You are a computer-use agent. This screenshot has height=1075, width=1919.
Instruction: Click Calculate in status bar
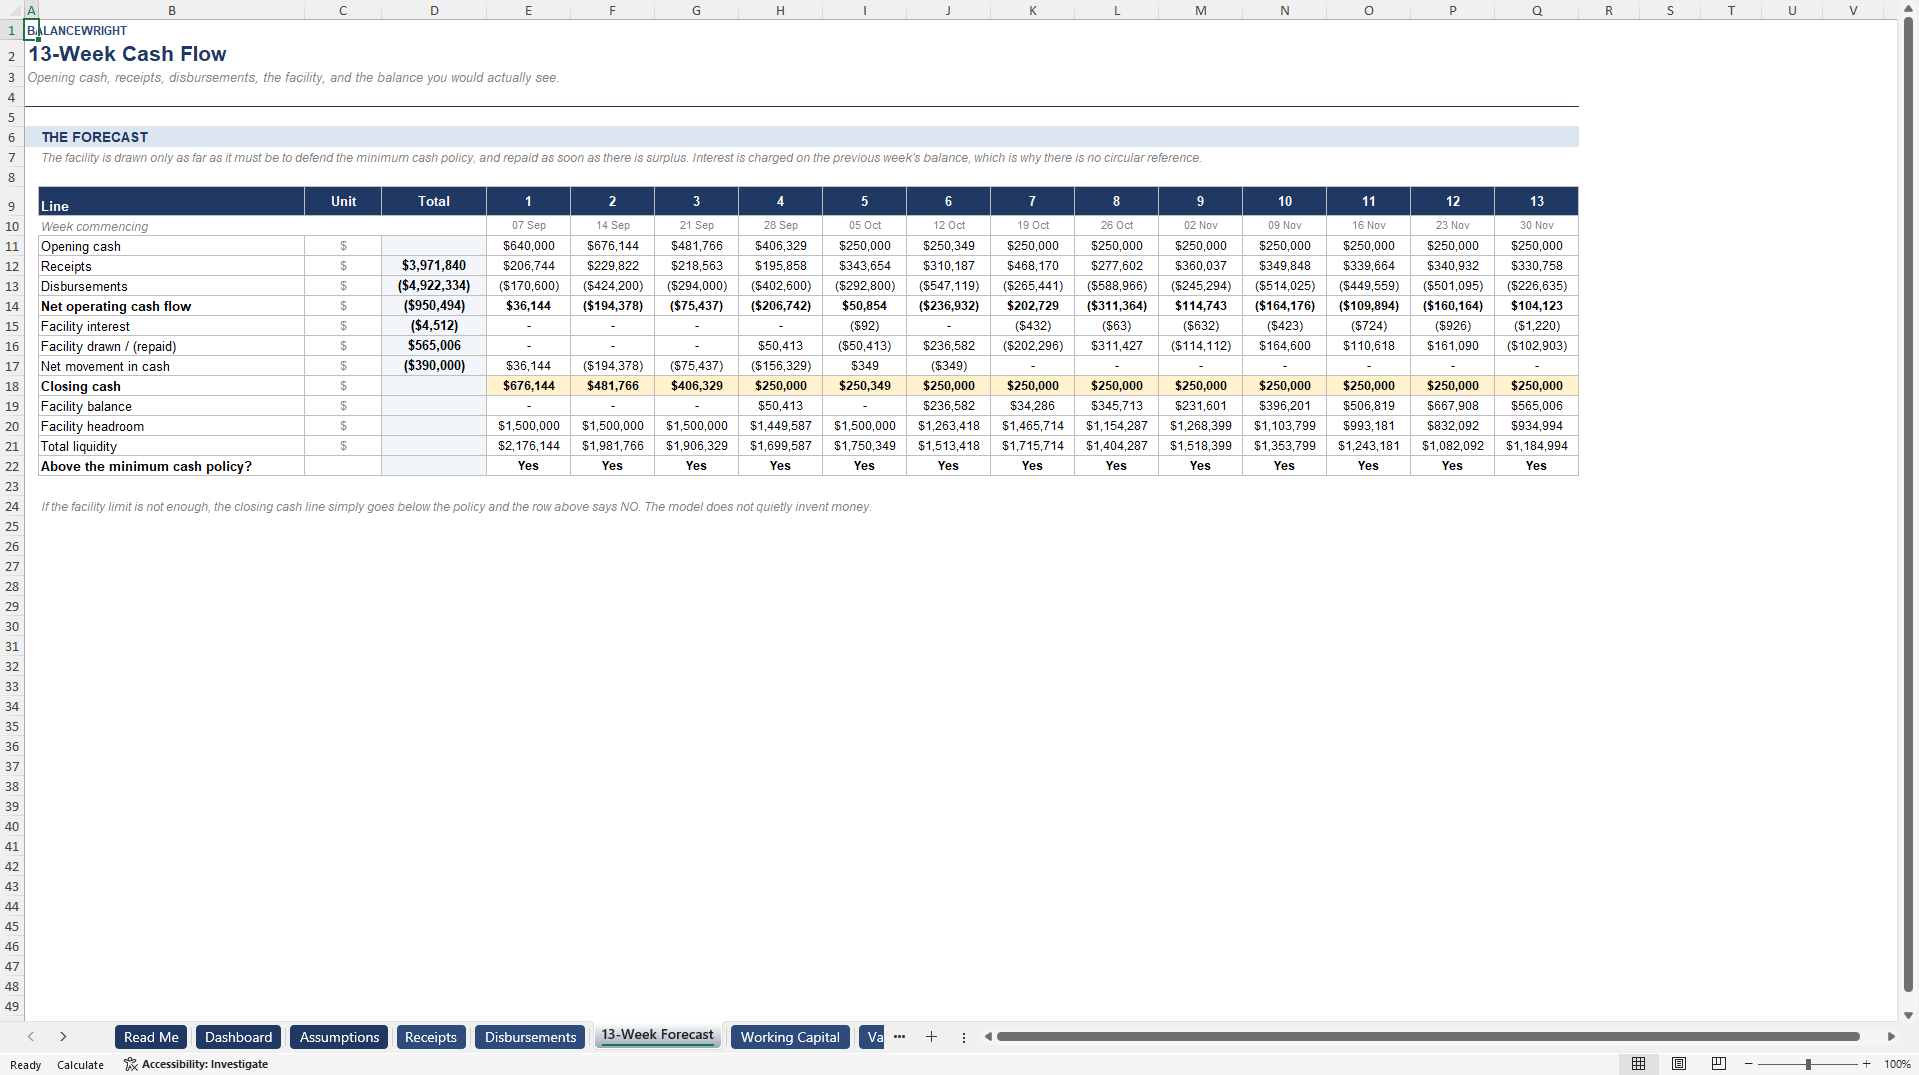point(80,1064)
